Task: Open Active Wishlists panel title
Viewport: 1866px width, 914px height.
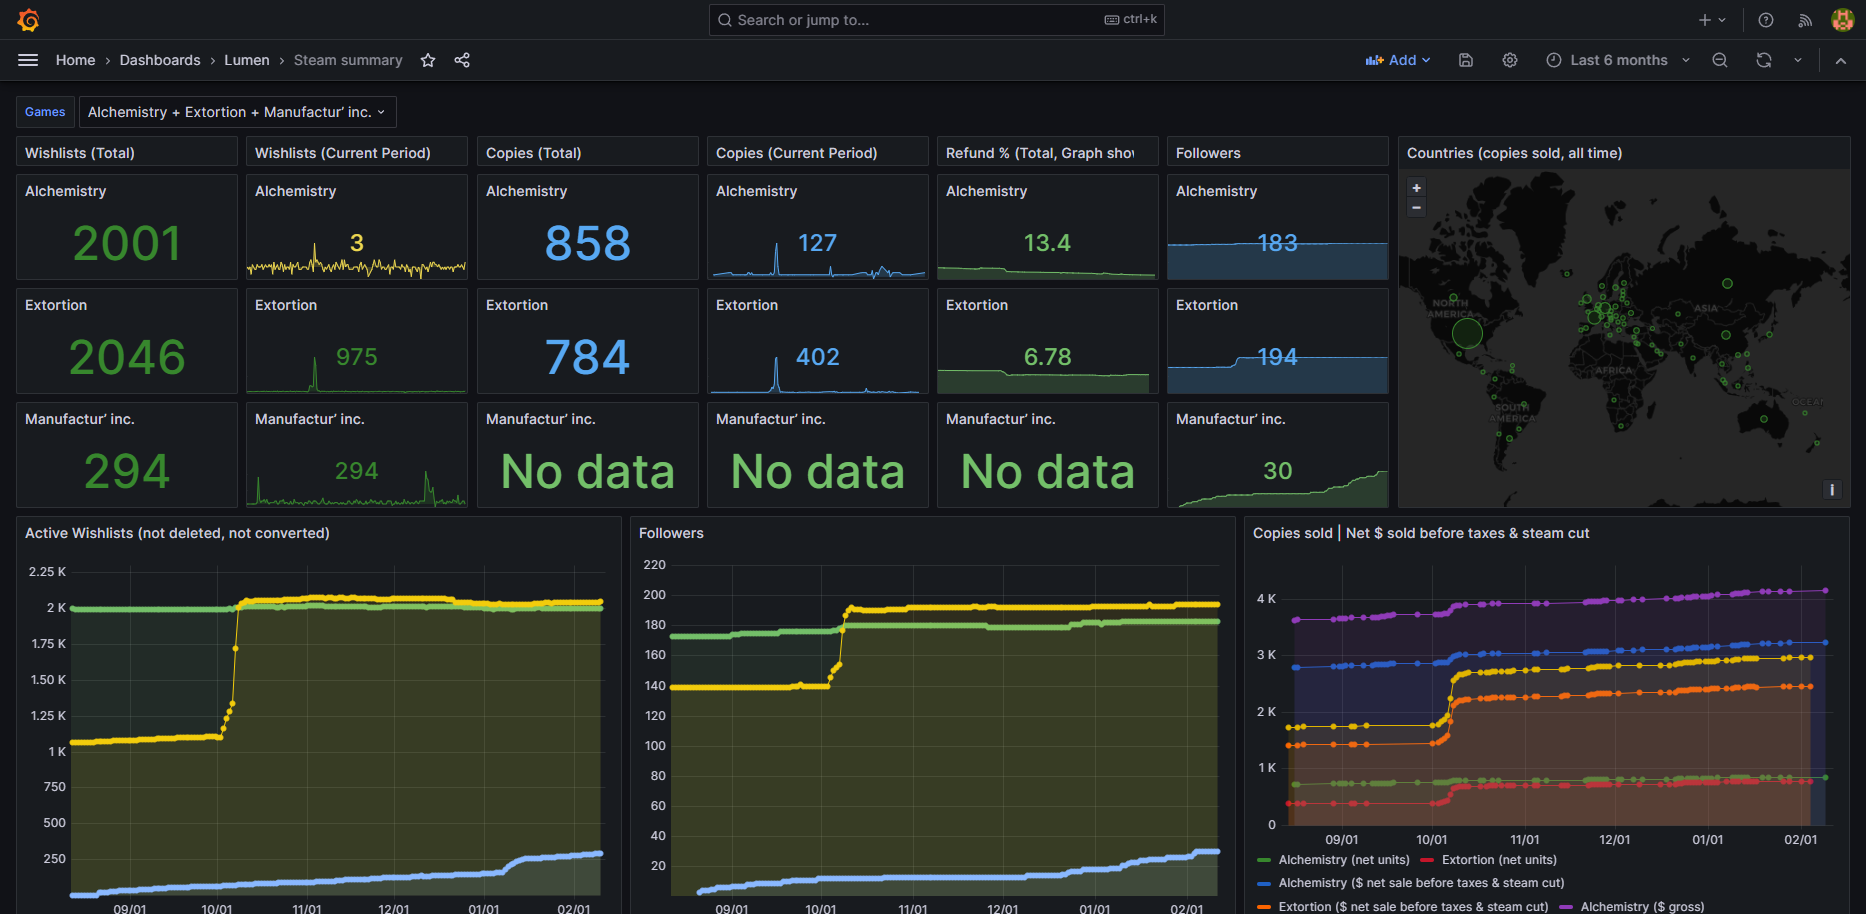Action: pyautogui.click(x=177, y=533)
